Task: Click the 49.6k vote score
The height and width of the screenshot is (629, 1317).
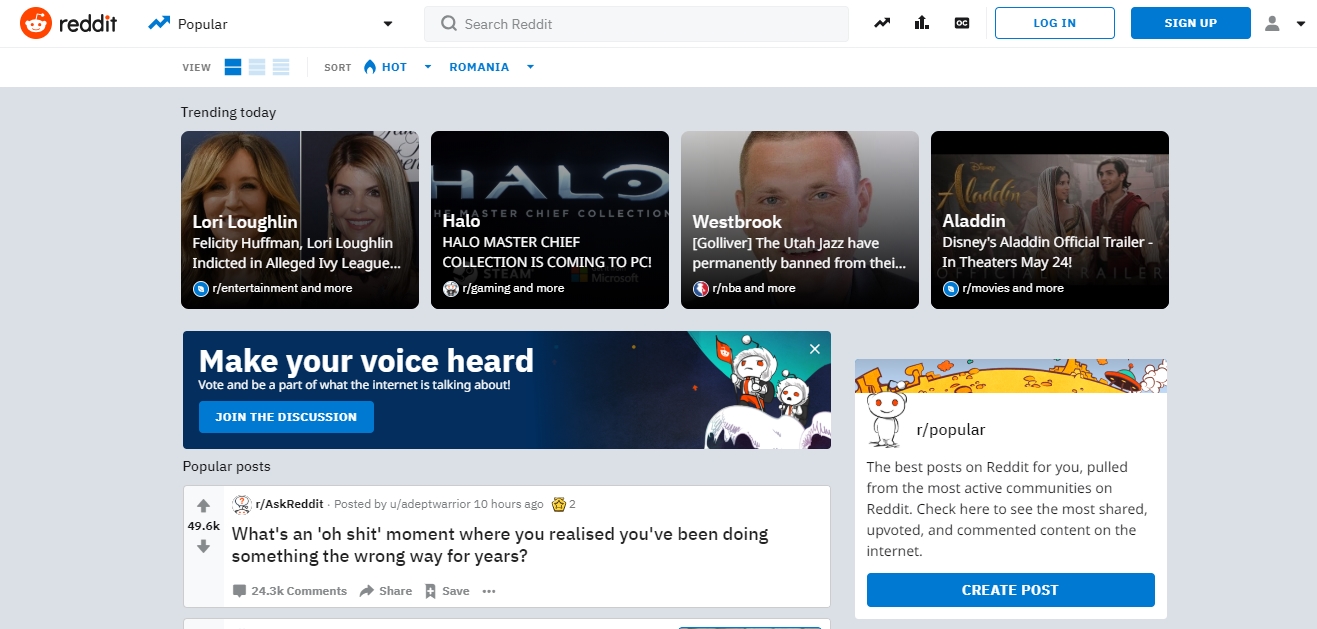Action: click(x=203, y=526)
